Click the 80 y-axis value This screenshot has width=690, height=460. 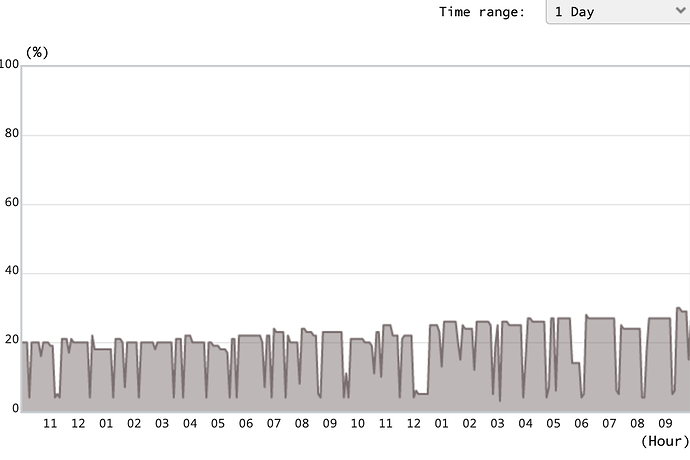12,133
